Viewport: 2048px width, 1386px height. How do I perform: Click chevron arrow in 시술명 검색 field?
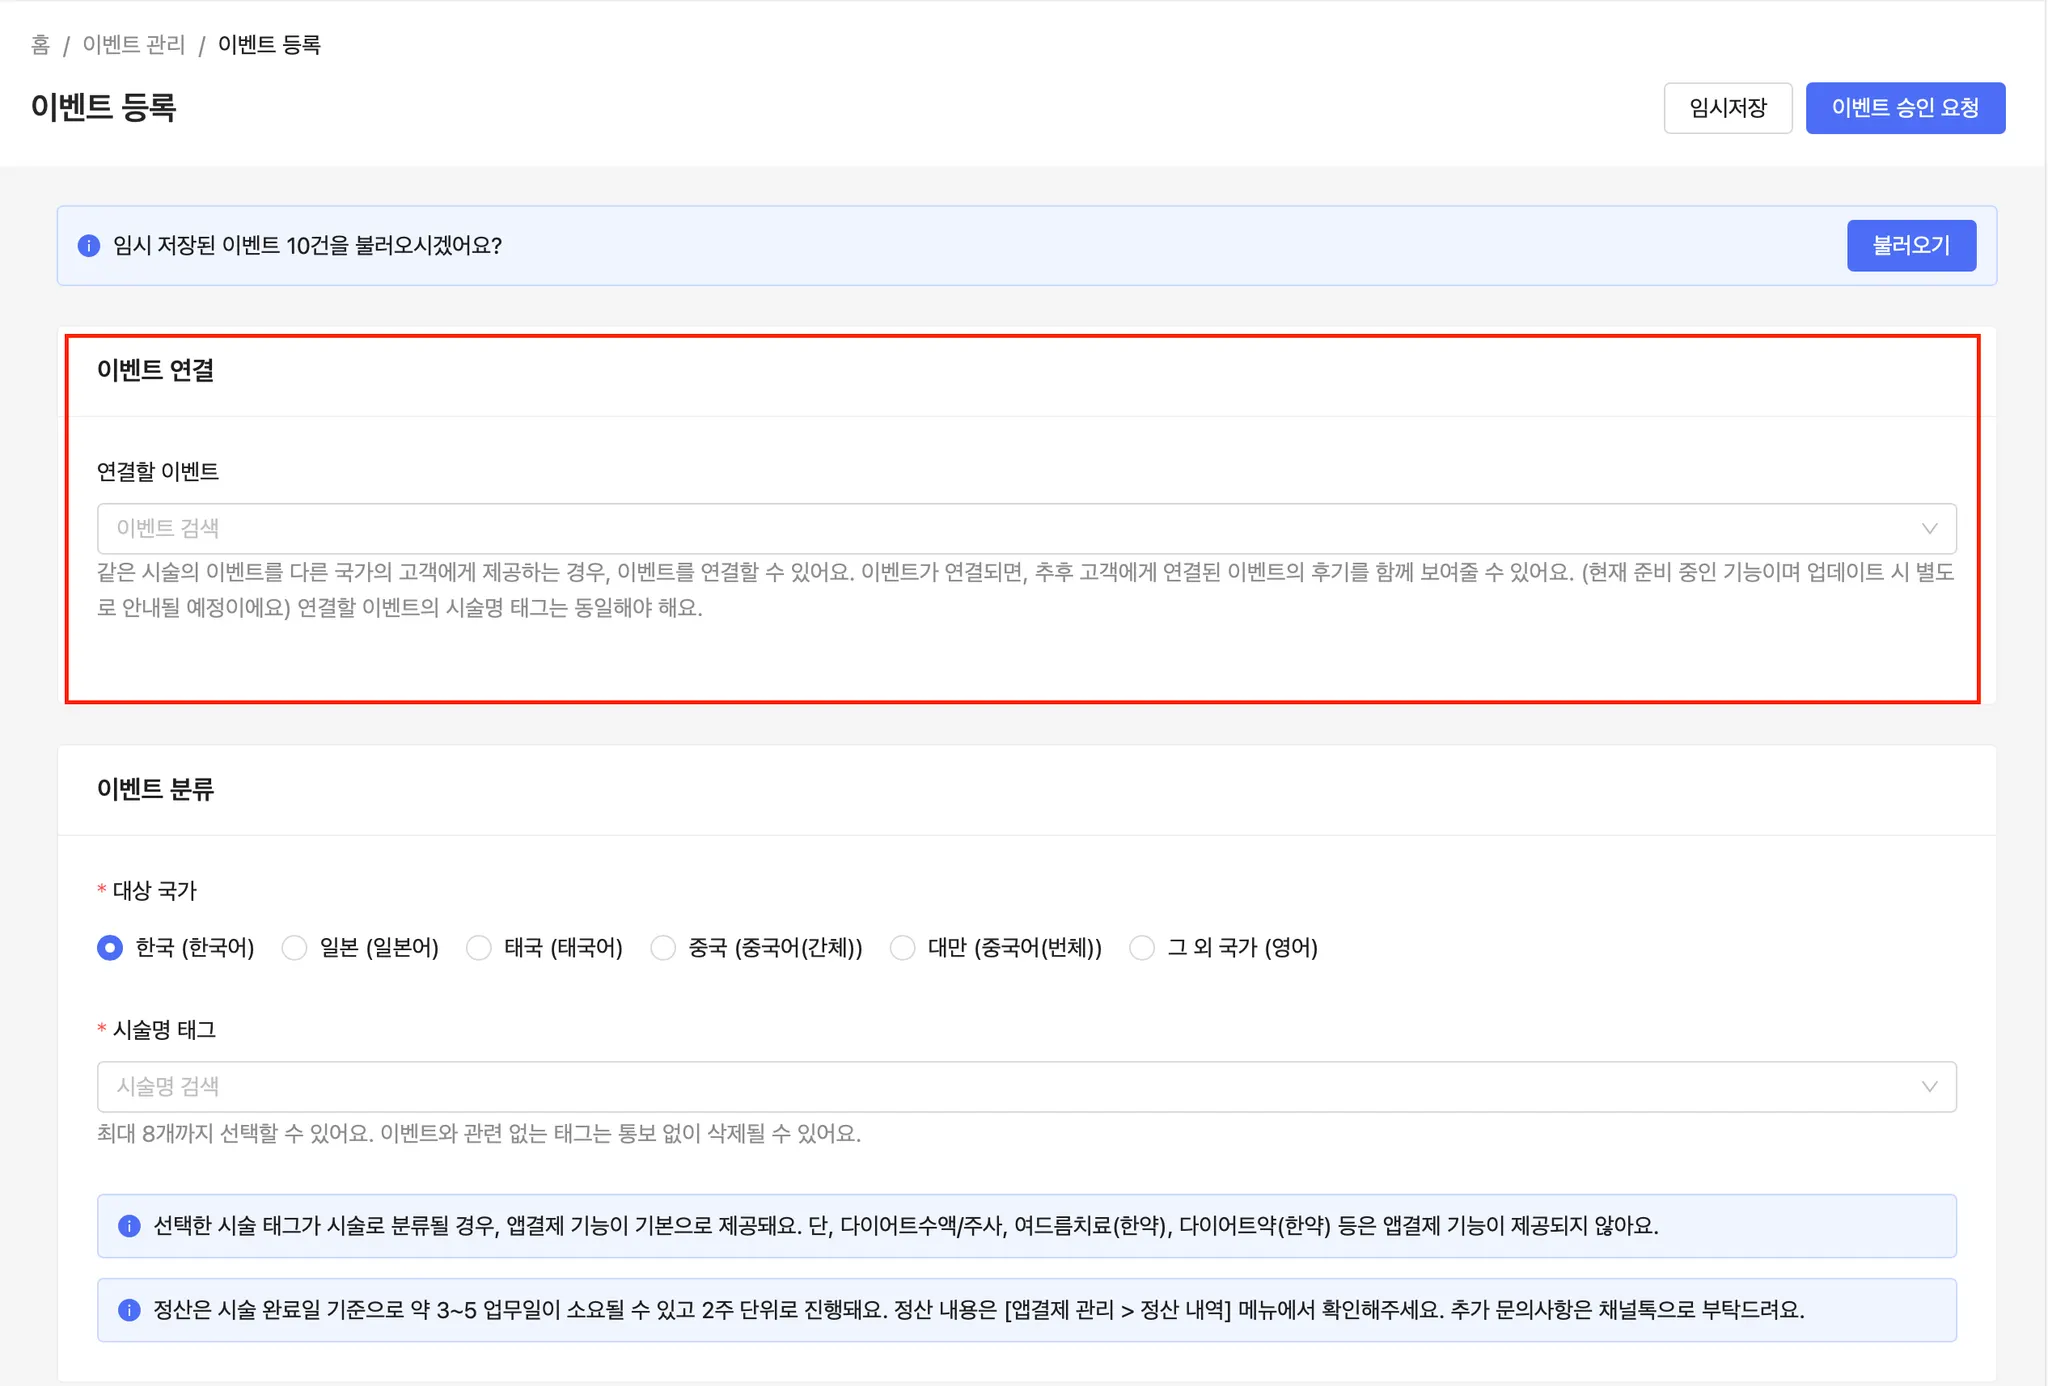tap(1929, 1087)
